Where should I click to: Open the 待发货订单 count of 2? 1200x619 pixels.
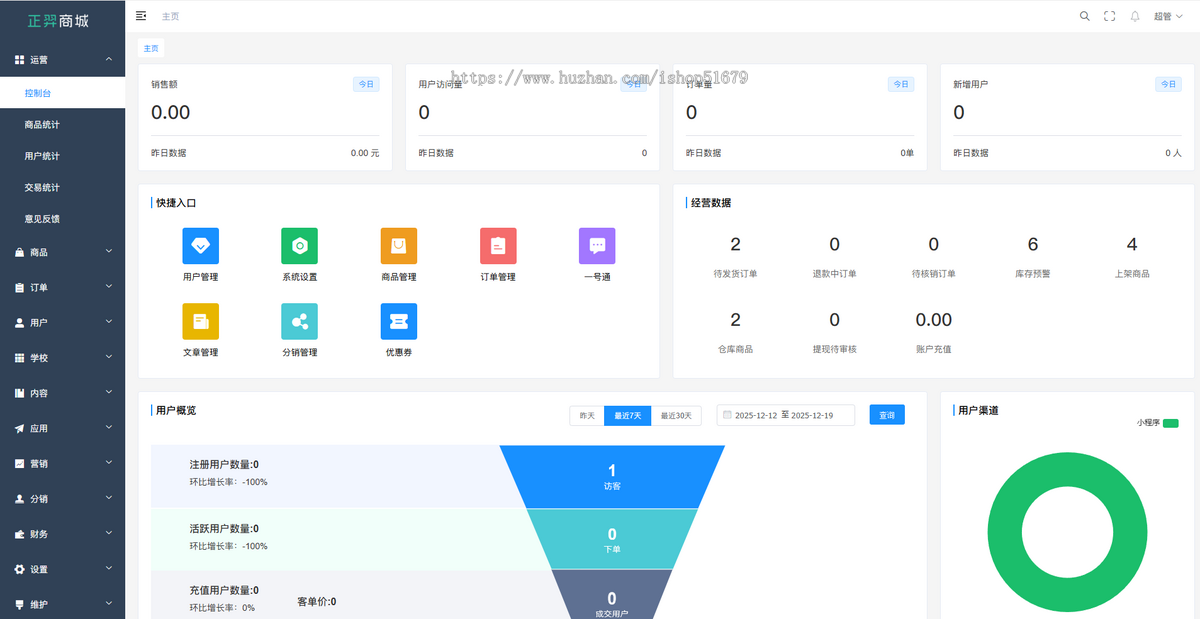coord(735,244)
